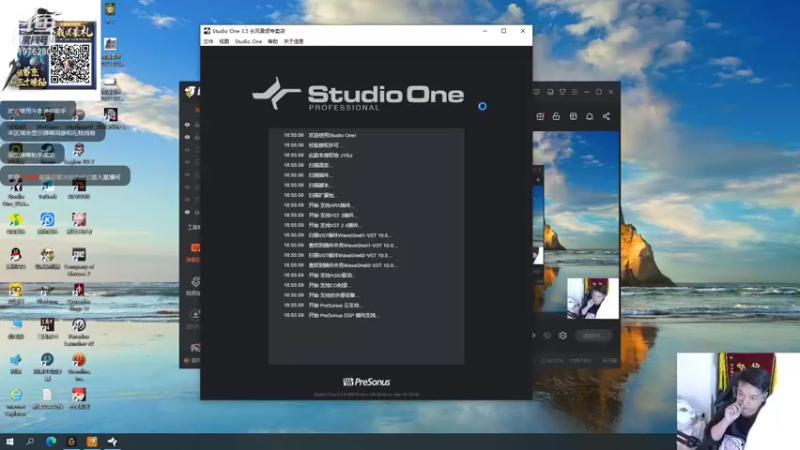The height and width of the screenshot is (450, 800).
Task: Switch to Studio One taskbar button
Action: [112, 441]
